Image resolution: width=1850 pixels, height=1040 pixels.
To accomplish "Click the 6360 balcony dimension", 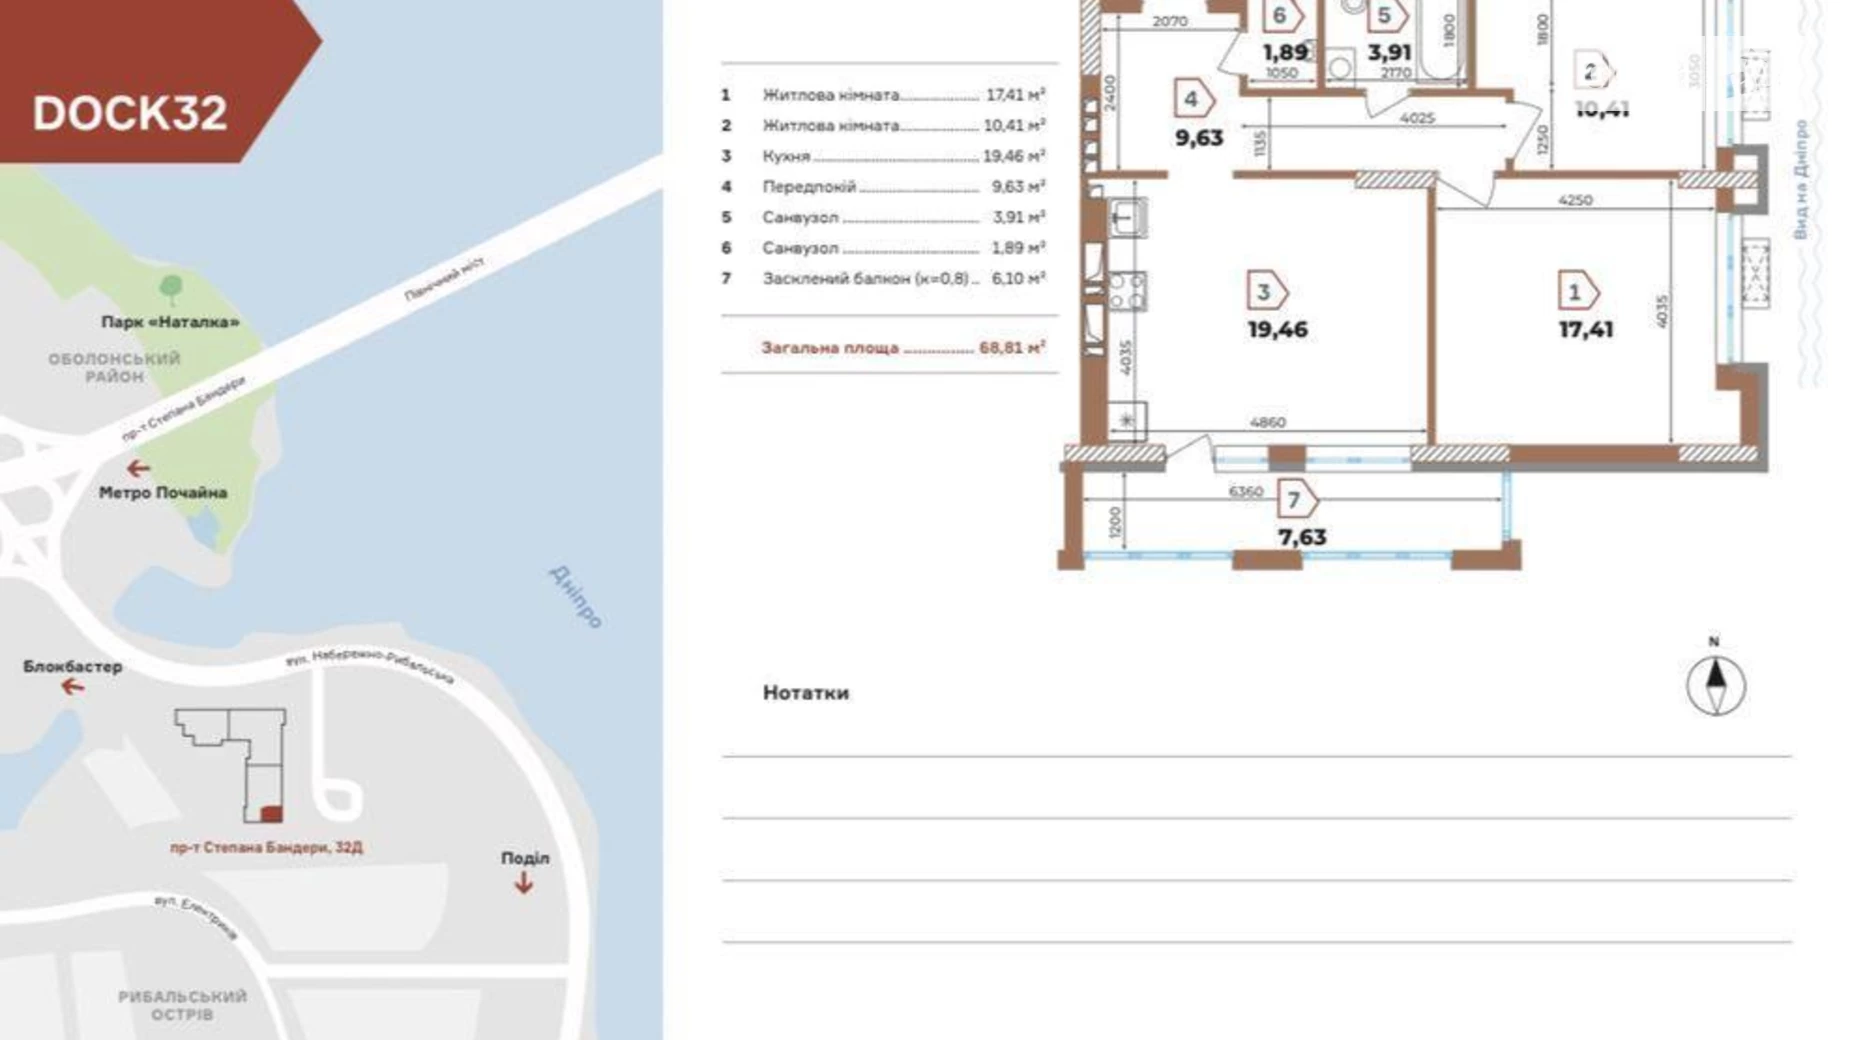I will pyautogui.click(x=1245, y=492).
